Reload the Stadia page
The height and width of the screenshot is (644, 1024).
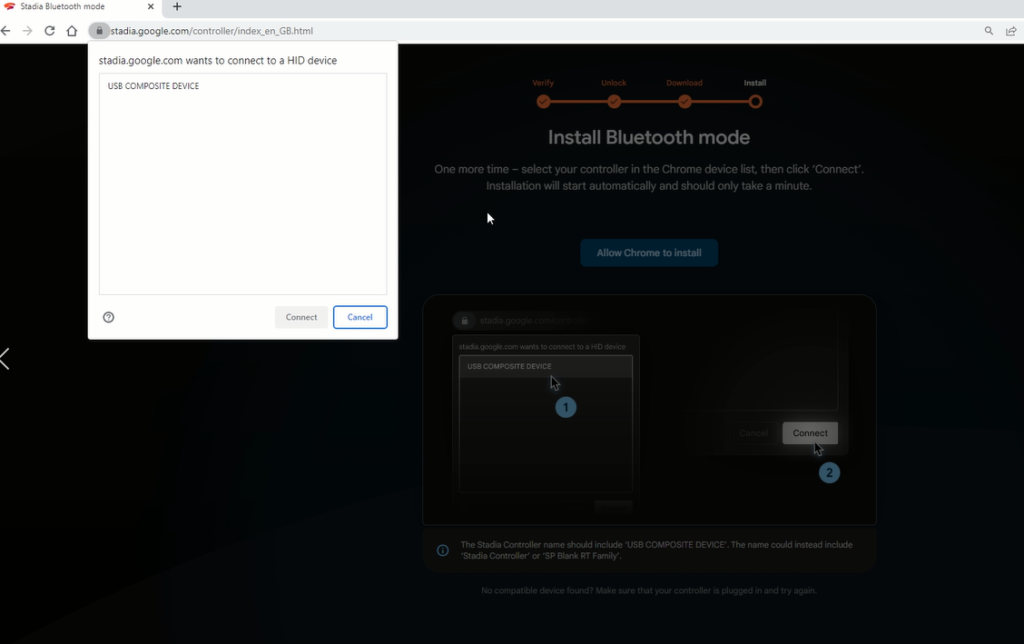(50, 31)
